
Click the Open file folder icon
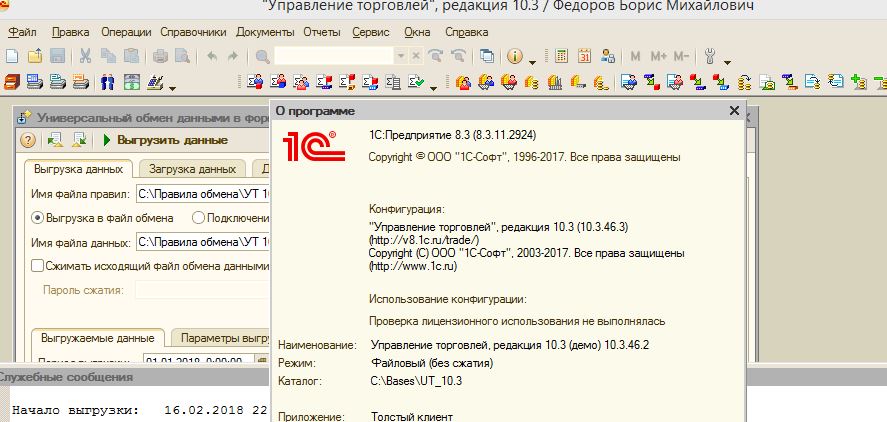[35, 56]
